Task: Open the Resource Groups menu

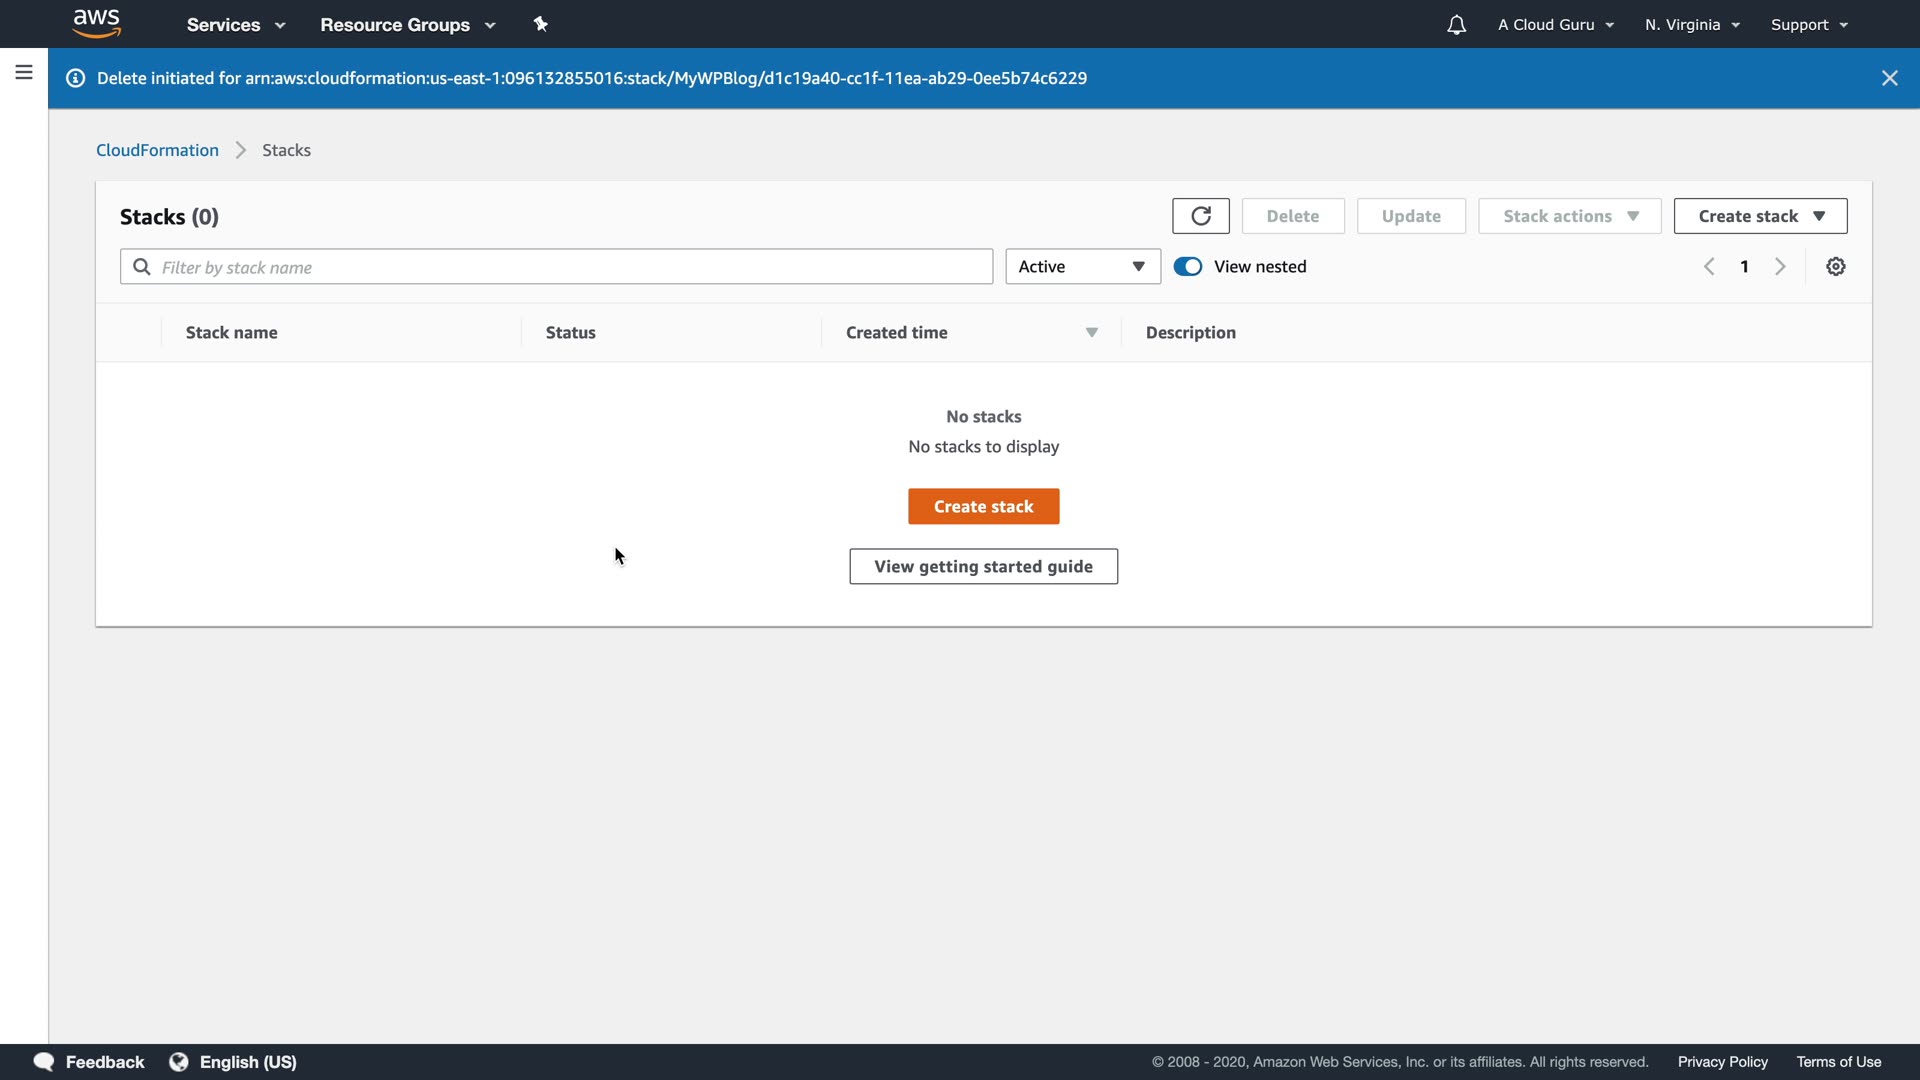Action: pos(407,25)
